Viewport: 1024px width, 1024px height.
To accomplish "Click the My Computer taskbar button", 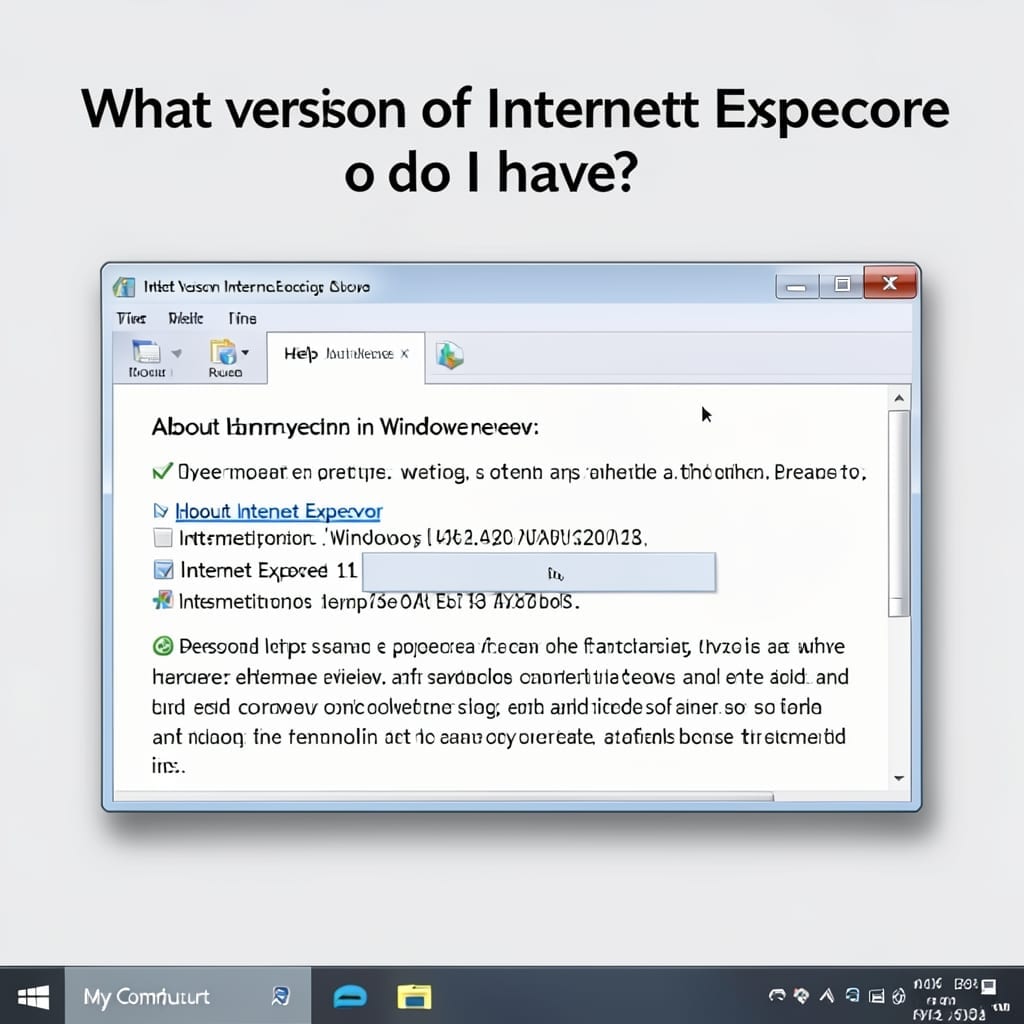I will [187, 996].
